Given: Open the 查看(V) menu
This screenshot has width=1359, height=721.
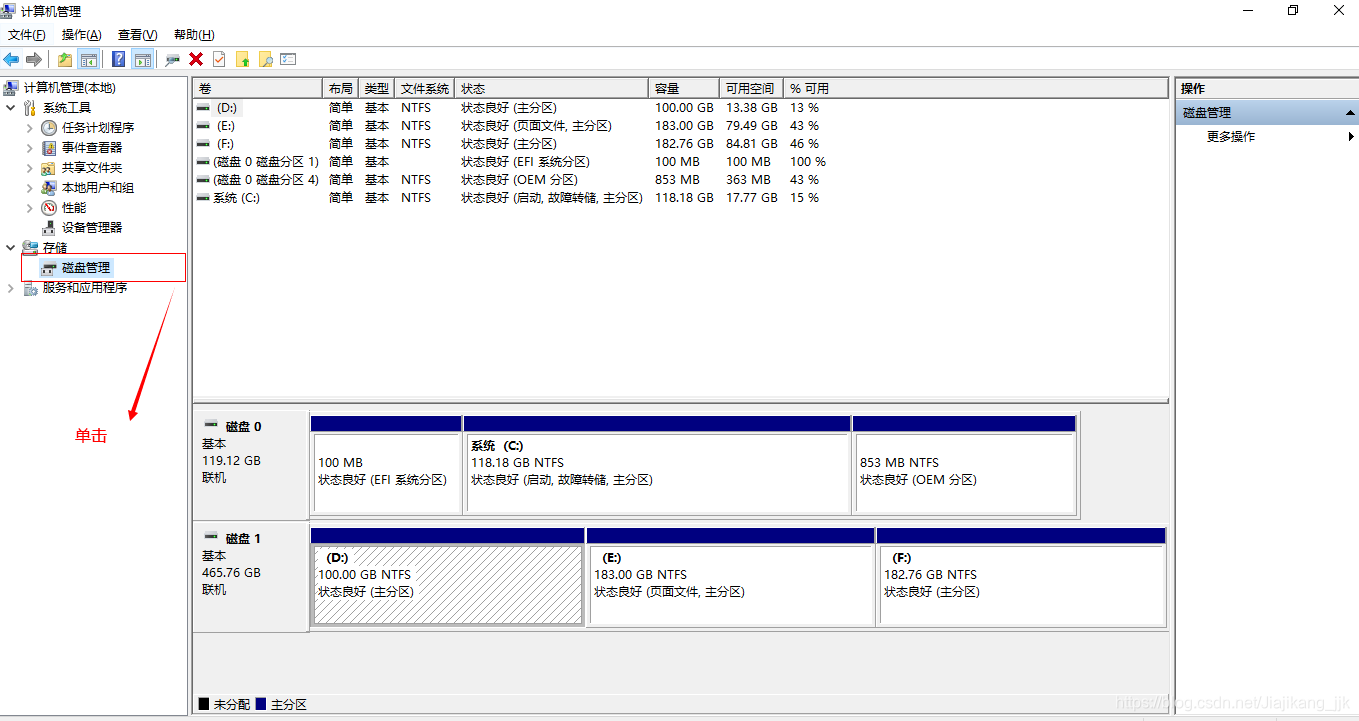Looking at the screenshot, I should coord(137,35).
